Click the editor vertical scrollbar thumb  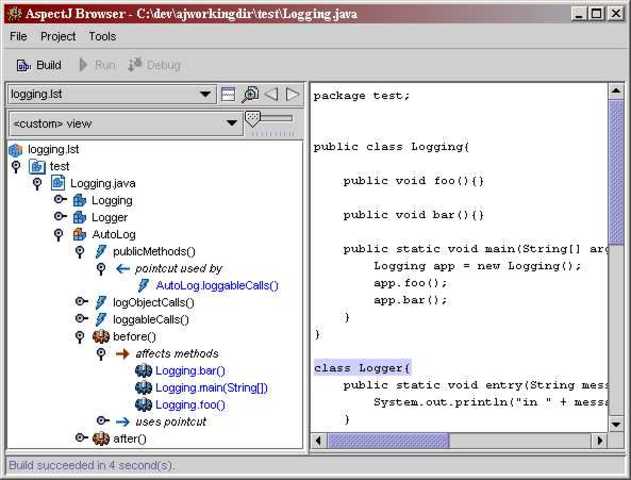coord(616,172)
